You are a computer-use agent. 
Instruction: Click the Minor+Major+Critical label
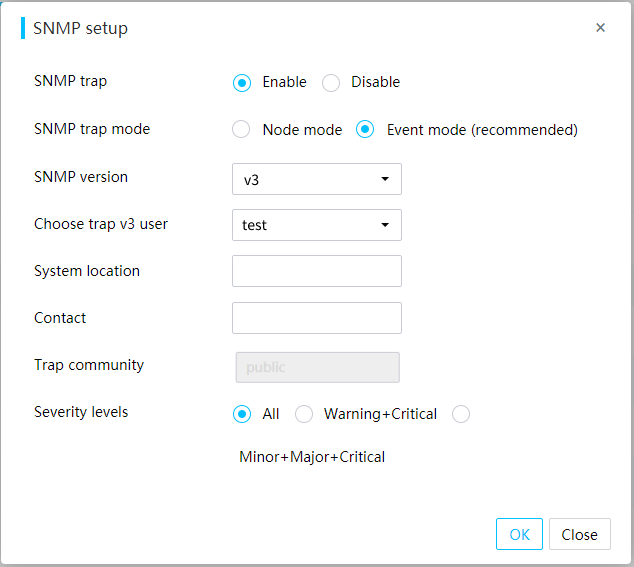pos(312,457)
